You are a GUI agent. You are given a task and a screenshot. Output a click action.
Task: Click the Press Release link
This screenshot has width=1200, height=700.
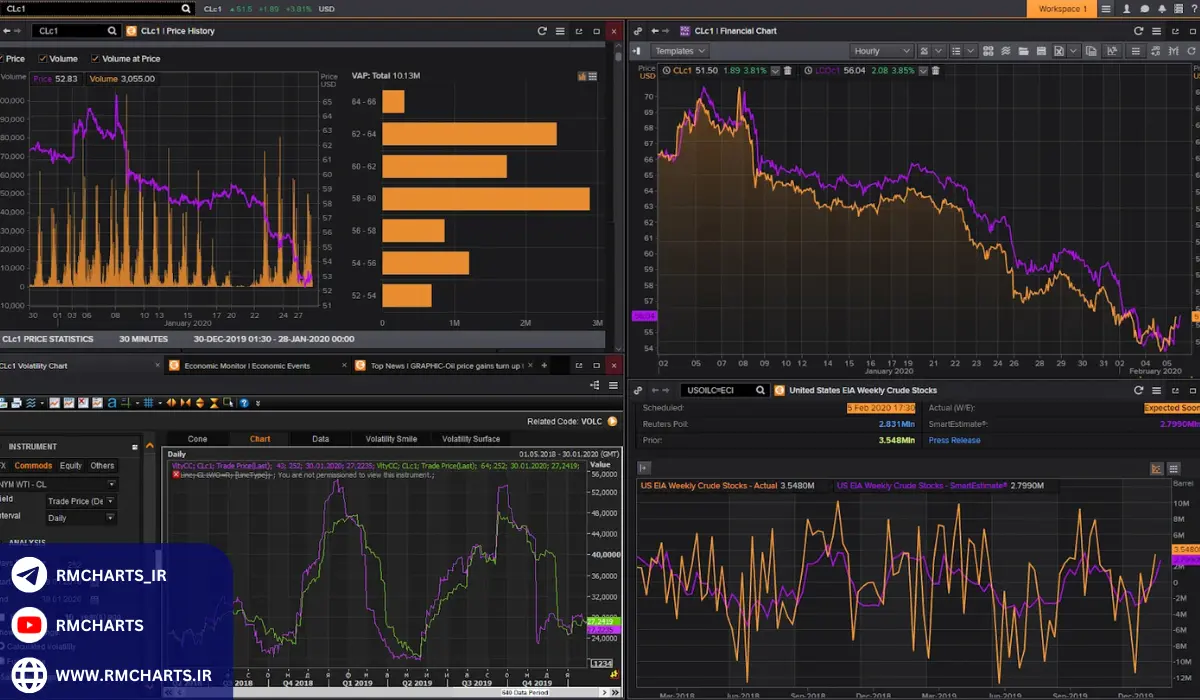pyautogui.click(x=954, y=440)
